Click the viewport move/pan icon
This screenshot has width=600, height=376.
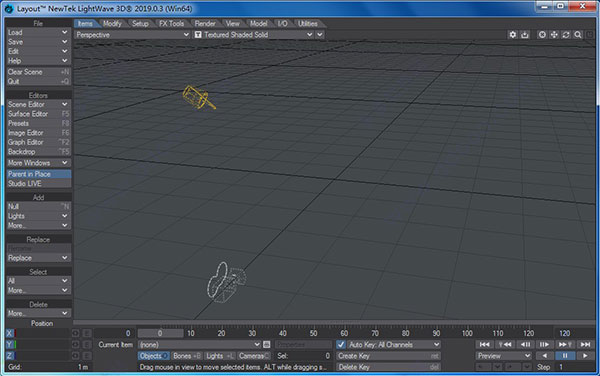(x=554, y=35)
